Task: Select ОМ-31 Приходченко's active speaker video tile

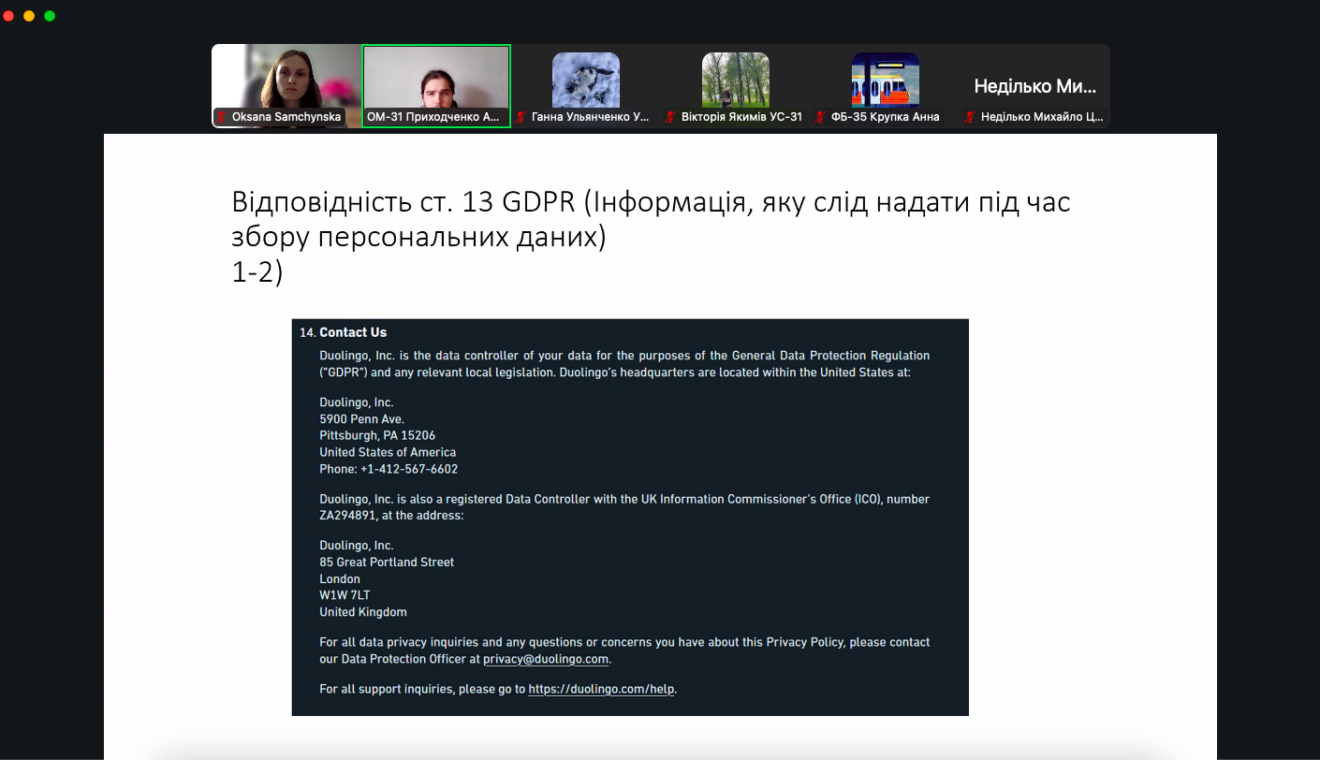Action: tap(436, 86)
